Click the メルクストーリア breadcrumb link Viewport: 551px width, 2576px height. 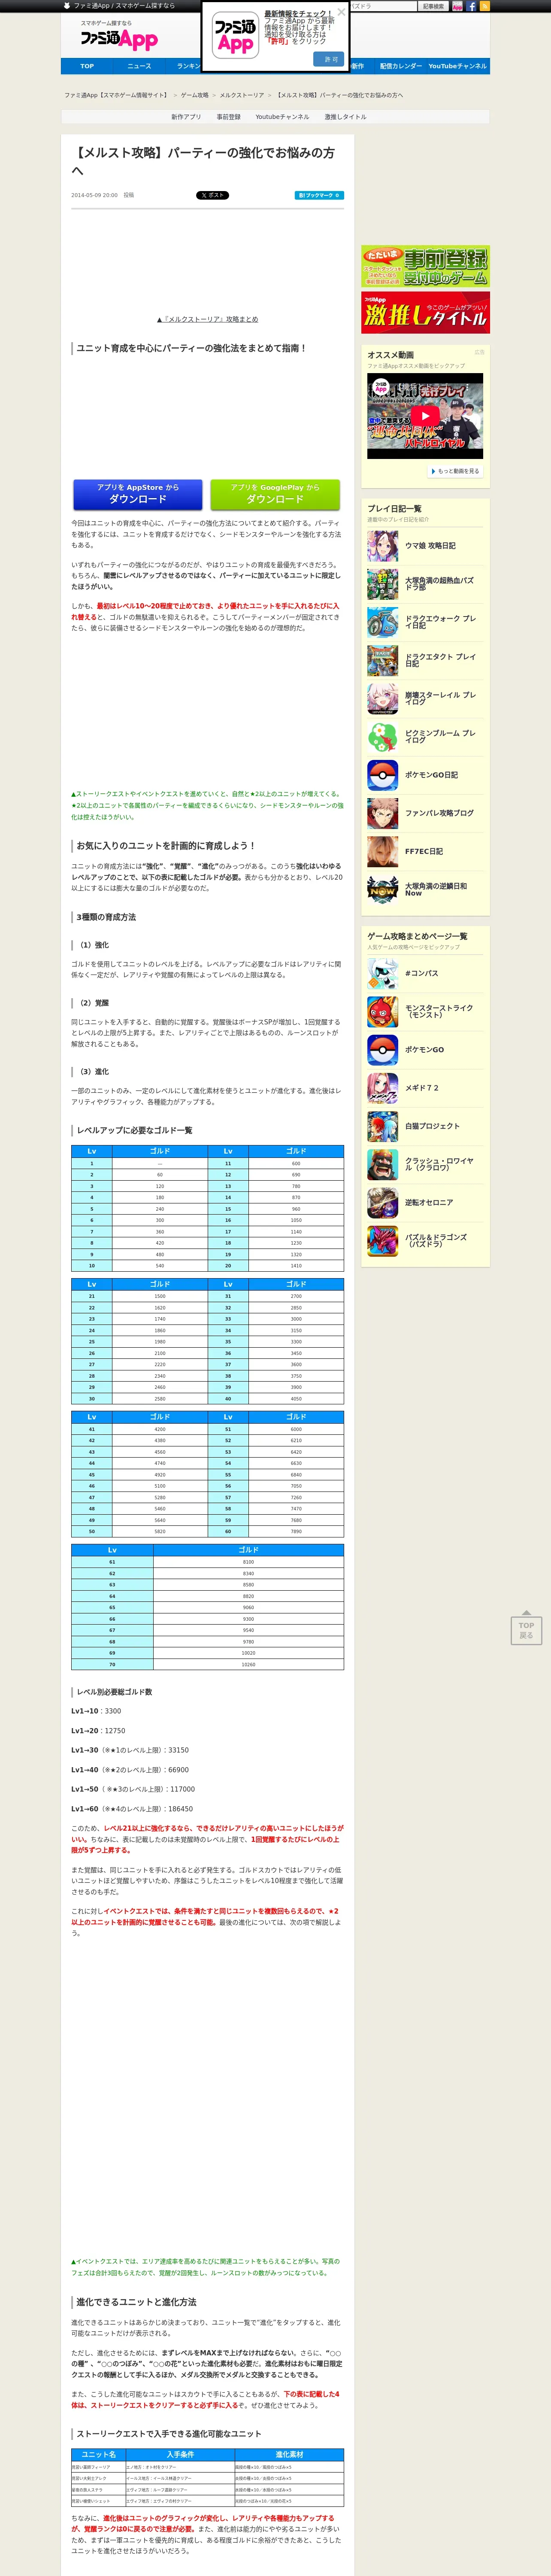pyautogui.click(x=242, y=95)
